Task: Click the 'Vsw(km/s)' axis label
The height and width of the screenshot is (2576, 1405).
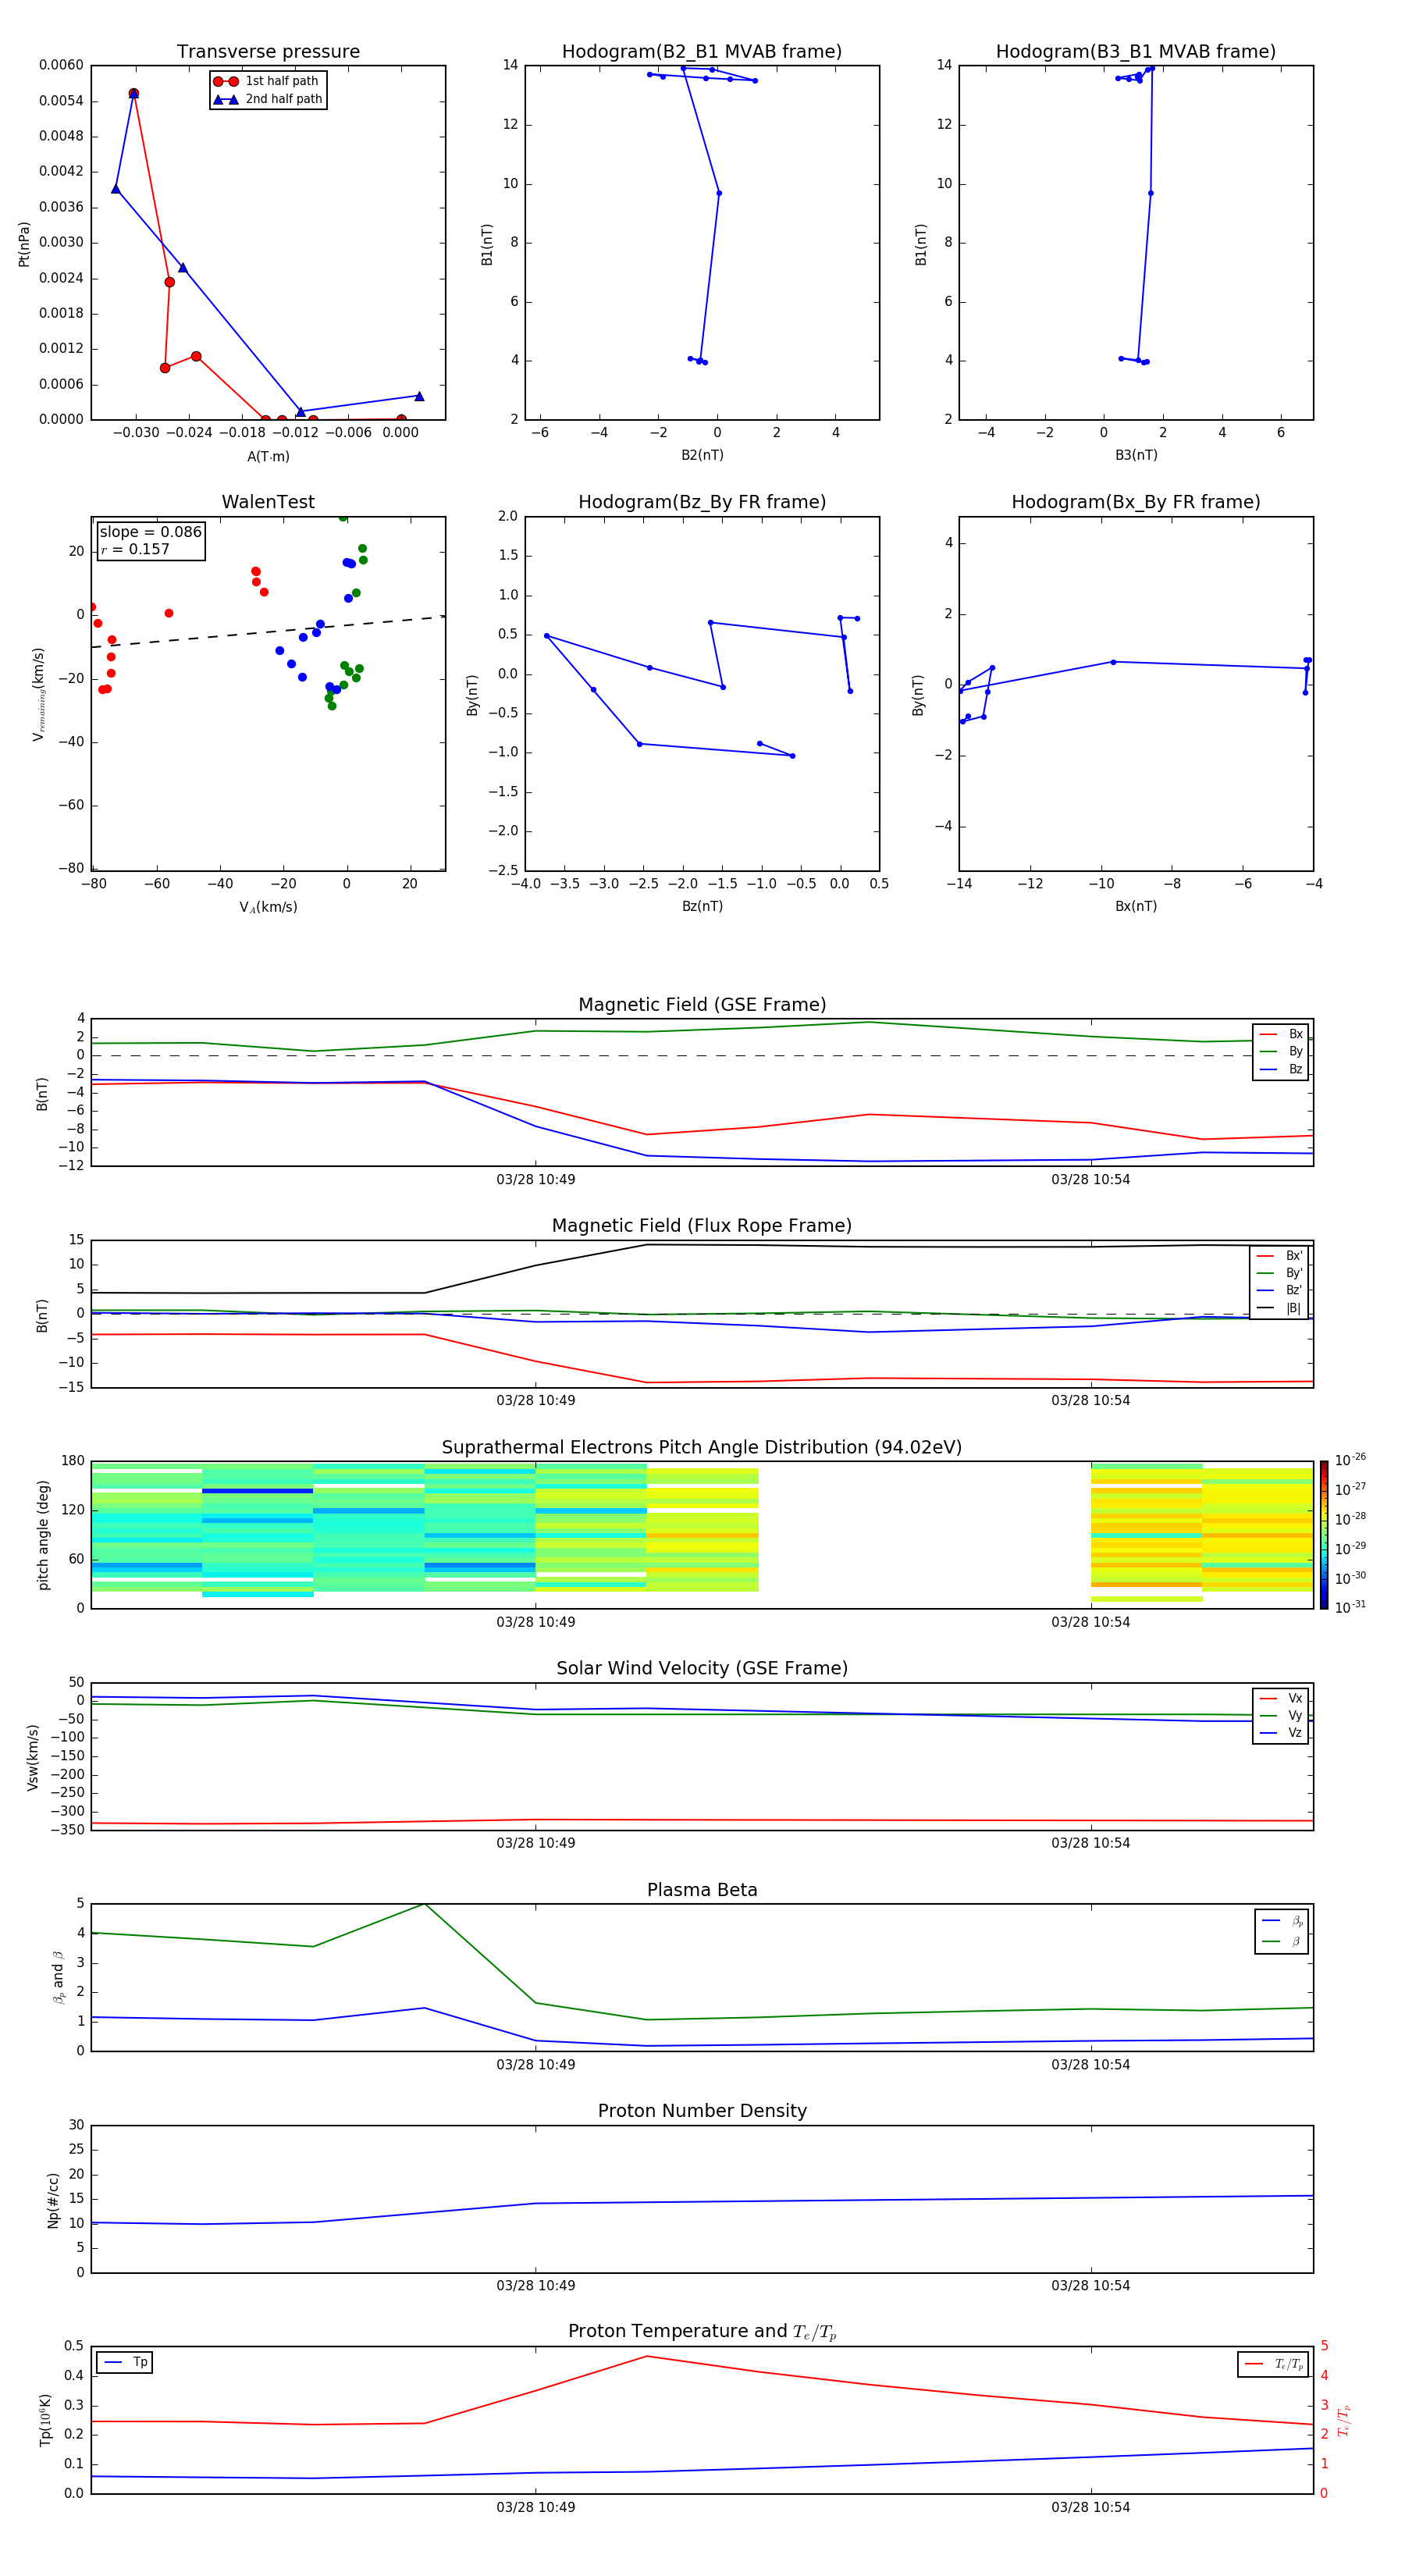Action: (32, 1757)
